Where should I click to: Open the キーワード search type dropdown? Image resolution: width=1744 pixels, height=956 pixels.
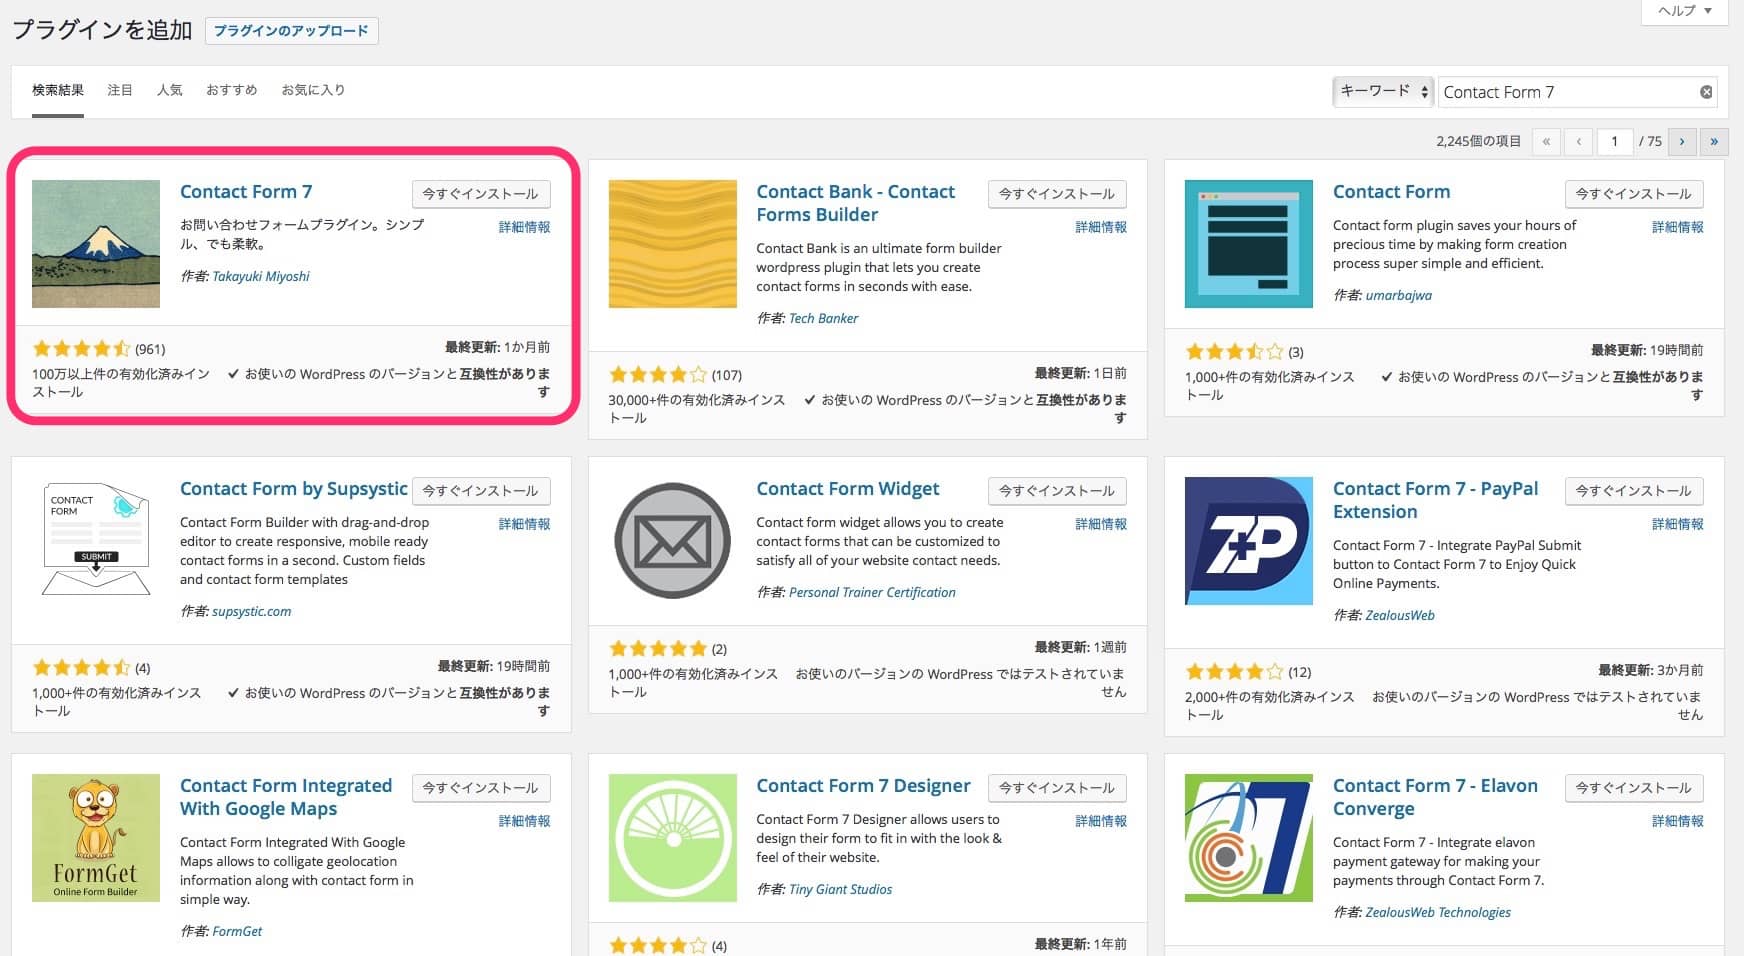click(1383, 92)
